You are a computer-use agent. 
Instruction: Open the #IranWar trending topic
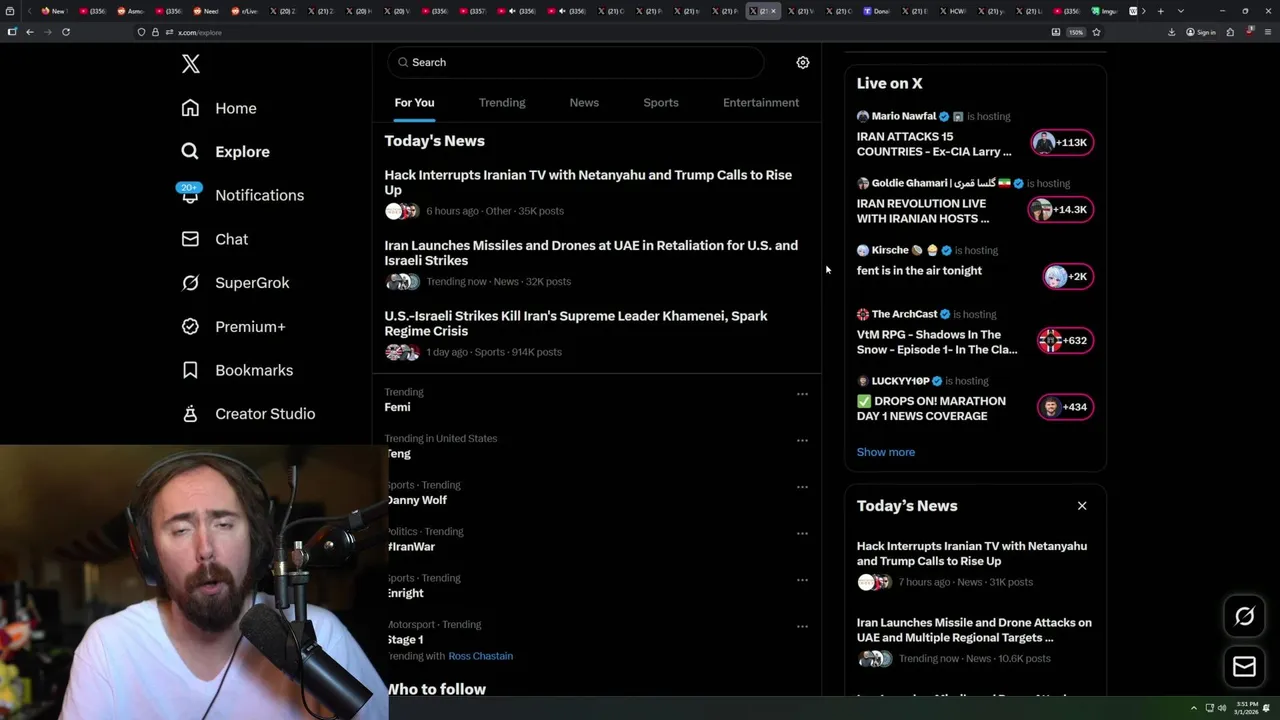411,547
